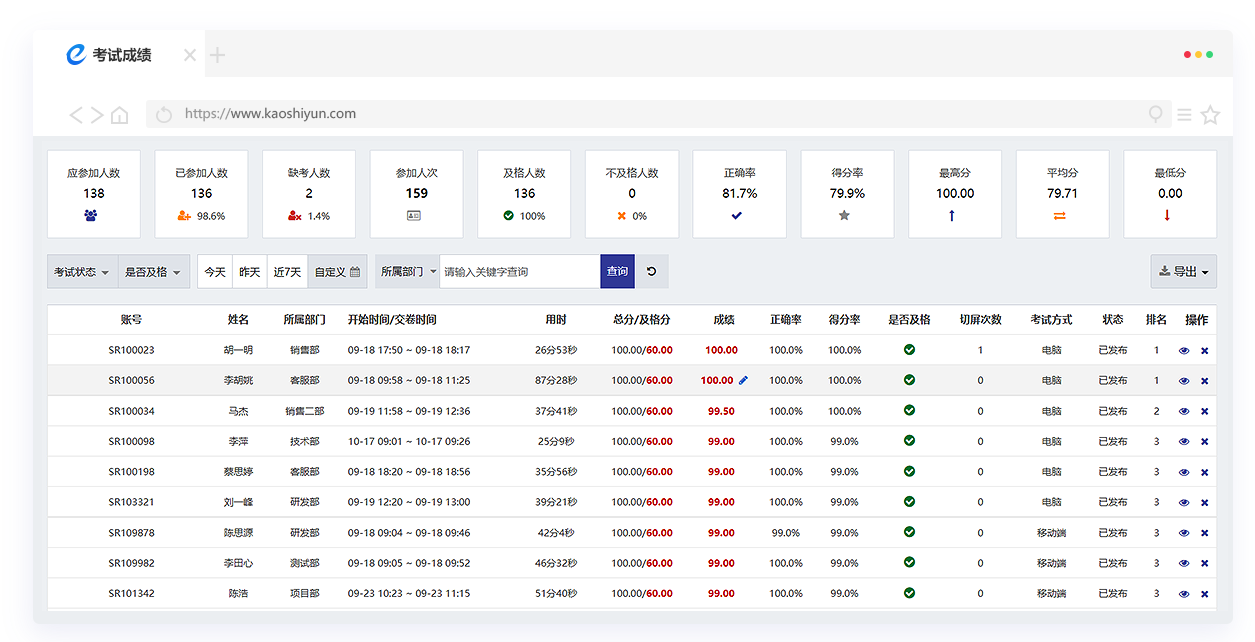The height and width of the screenshot is (642, 1255).
Task: Open the 是否及格 dropdown filter
Action: [x=152, y=272]
